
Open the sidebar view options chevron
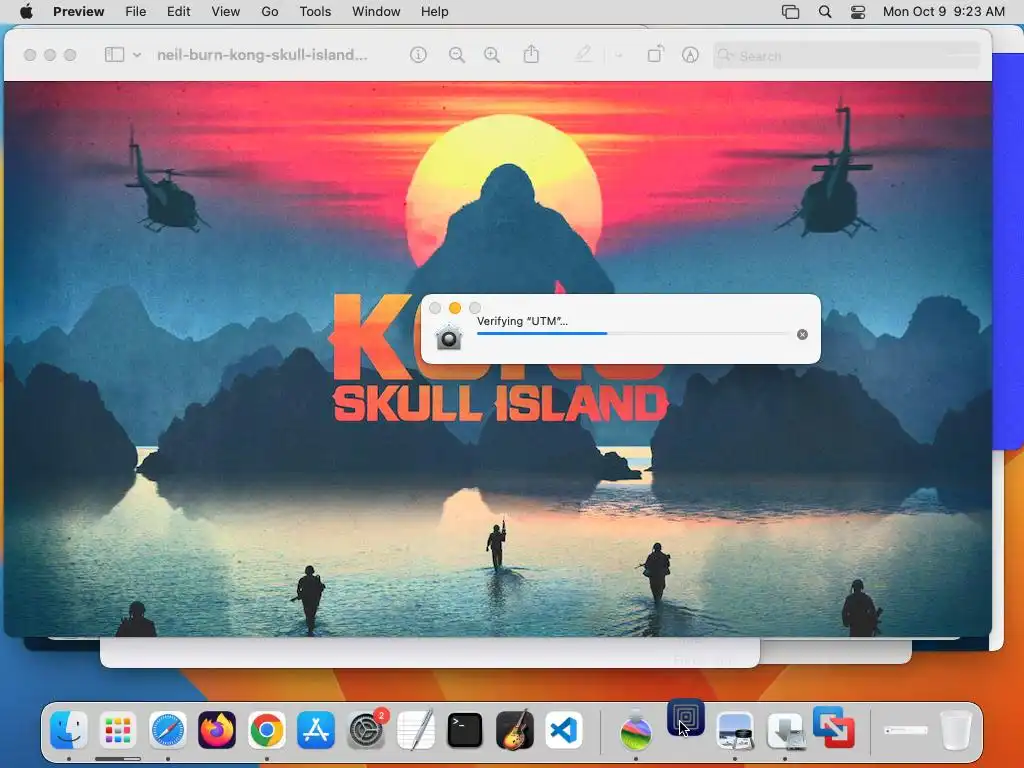[136, 55]
